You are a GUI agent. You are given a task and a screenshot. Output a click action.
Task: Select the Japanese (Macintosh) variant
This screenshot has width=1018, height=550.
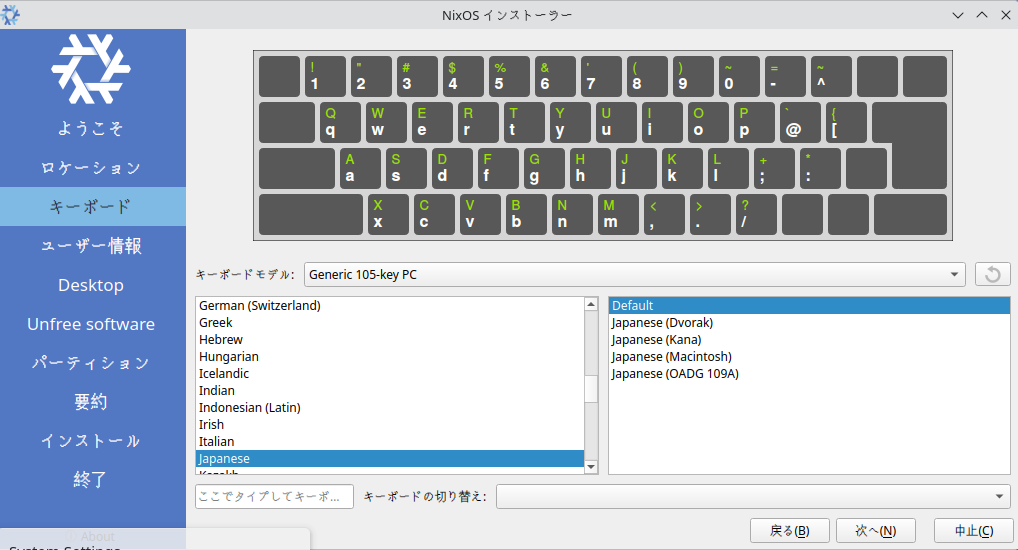coord(809,356)
